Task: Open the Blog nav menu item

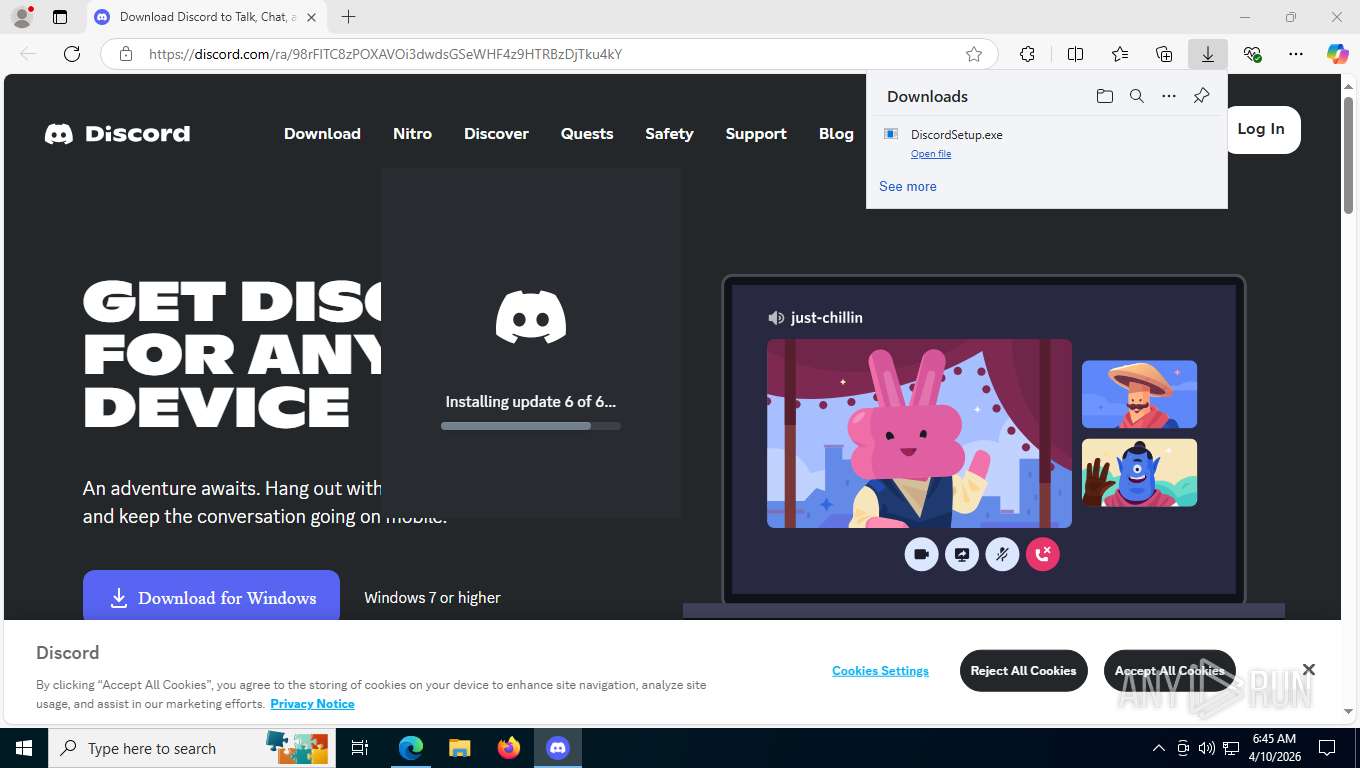Action: [836, 134]
